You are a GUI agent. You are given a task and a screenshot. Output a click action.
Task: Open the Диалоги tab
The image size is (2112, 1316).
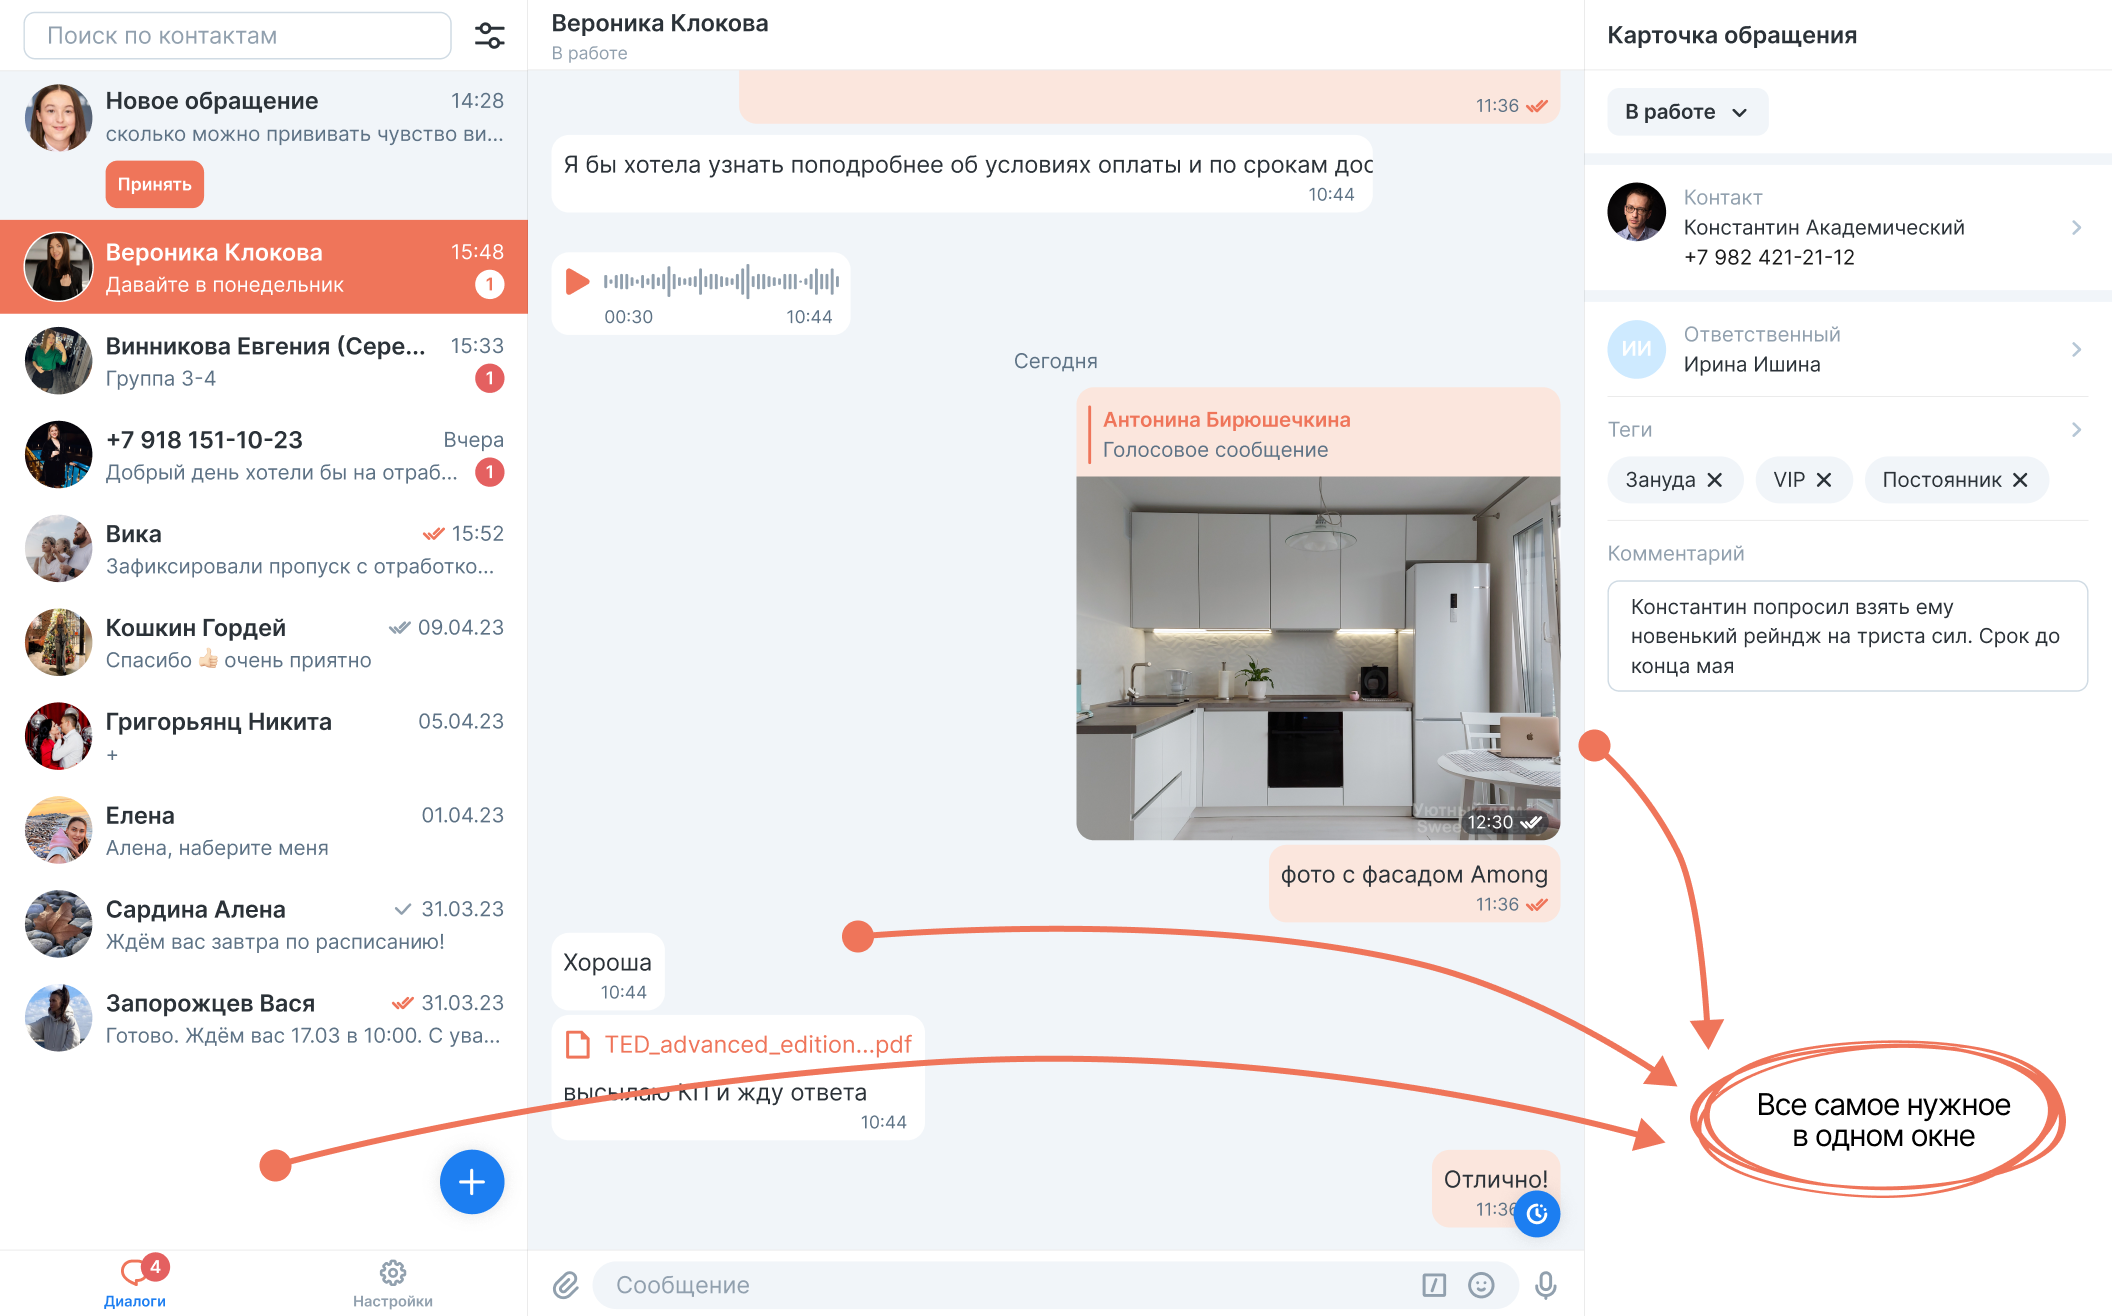click(133, 1283)
